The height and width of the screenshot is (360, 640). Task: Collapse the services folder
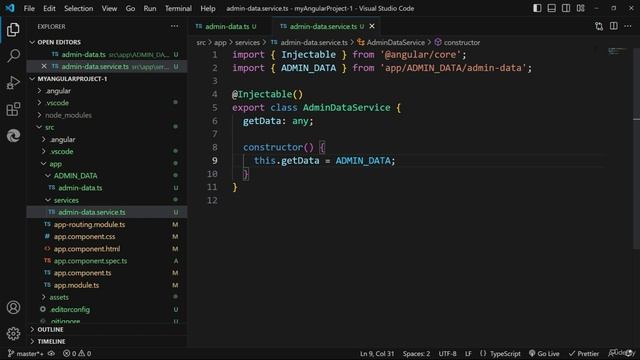[x=107, y=200]
